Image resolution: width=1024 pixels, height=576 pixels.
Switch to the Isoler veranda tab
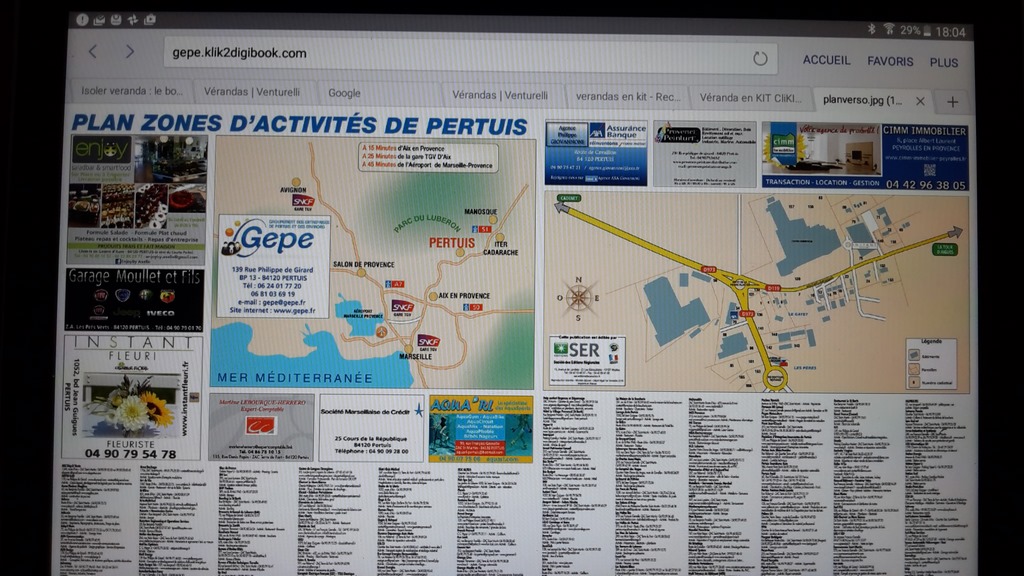[x=133, y=91]
